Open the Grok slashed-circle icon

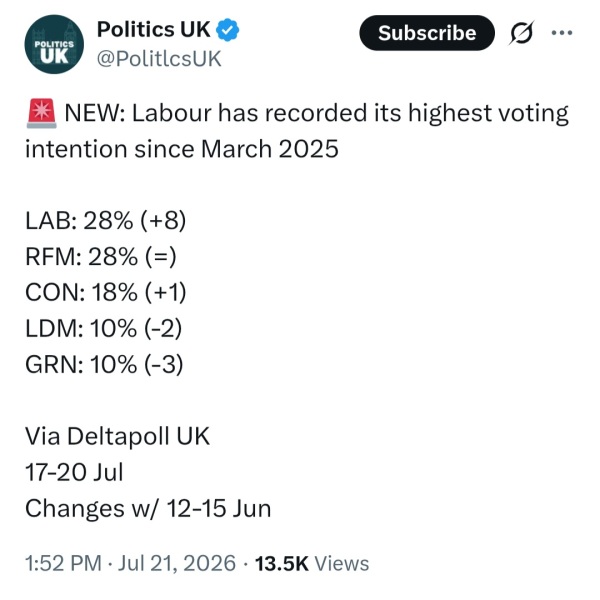pos(521,33)
